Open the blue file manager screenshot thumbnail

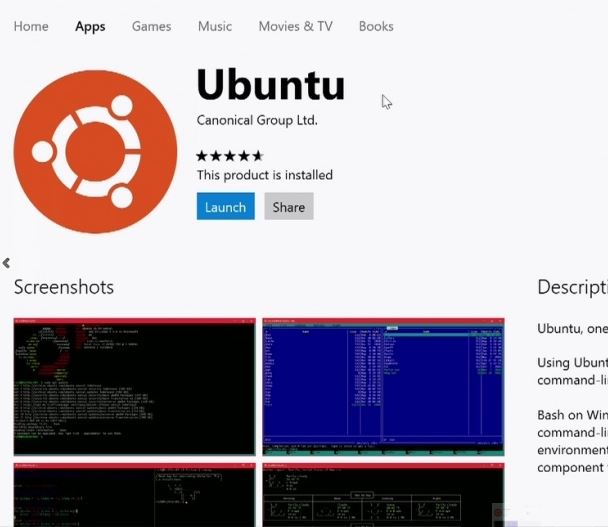coord(383,387)
